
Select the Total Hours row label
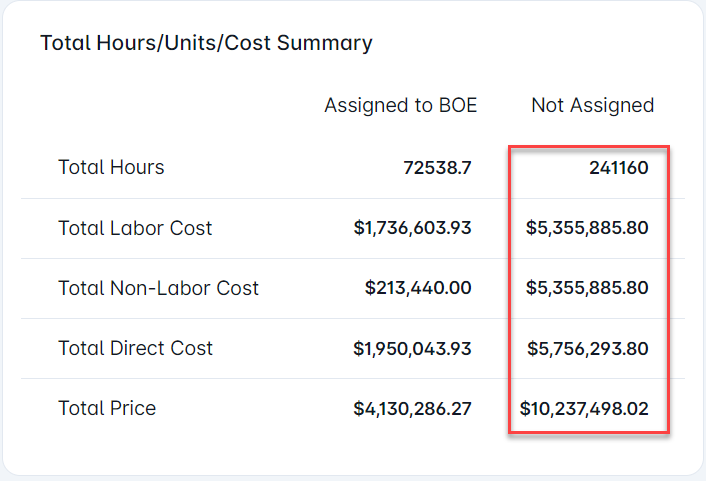click(111, 168)
